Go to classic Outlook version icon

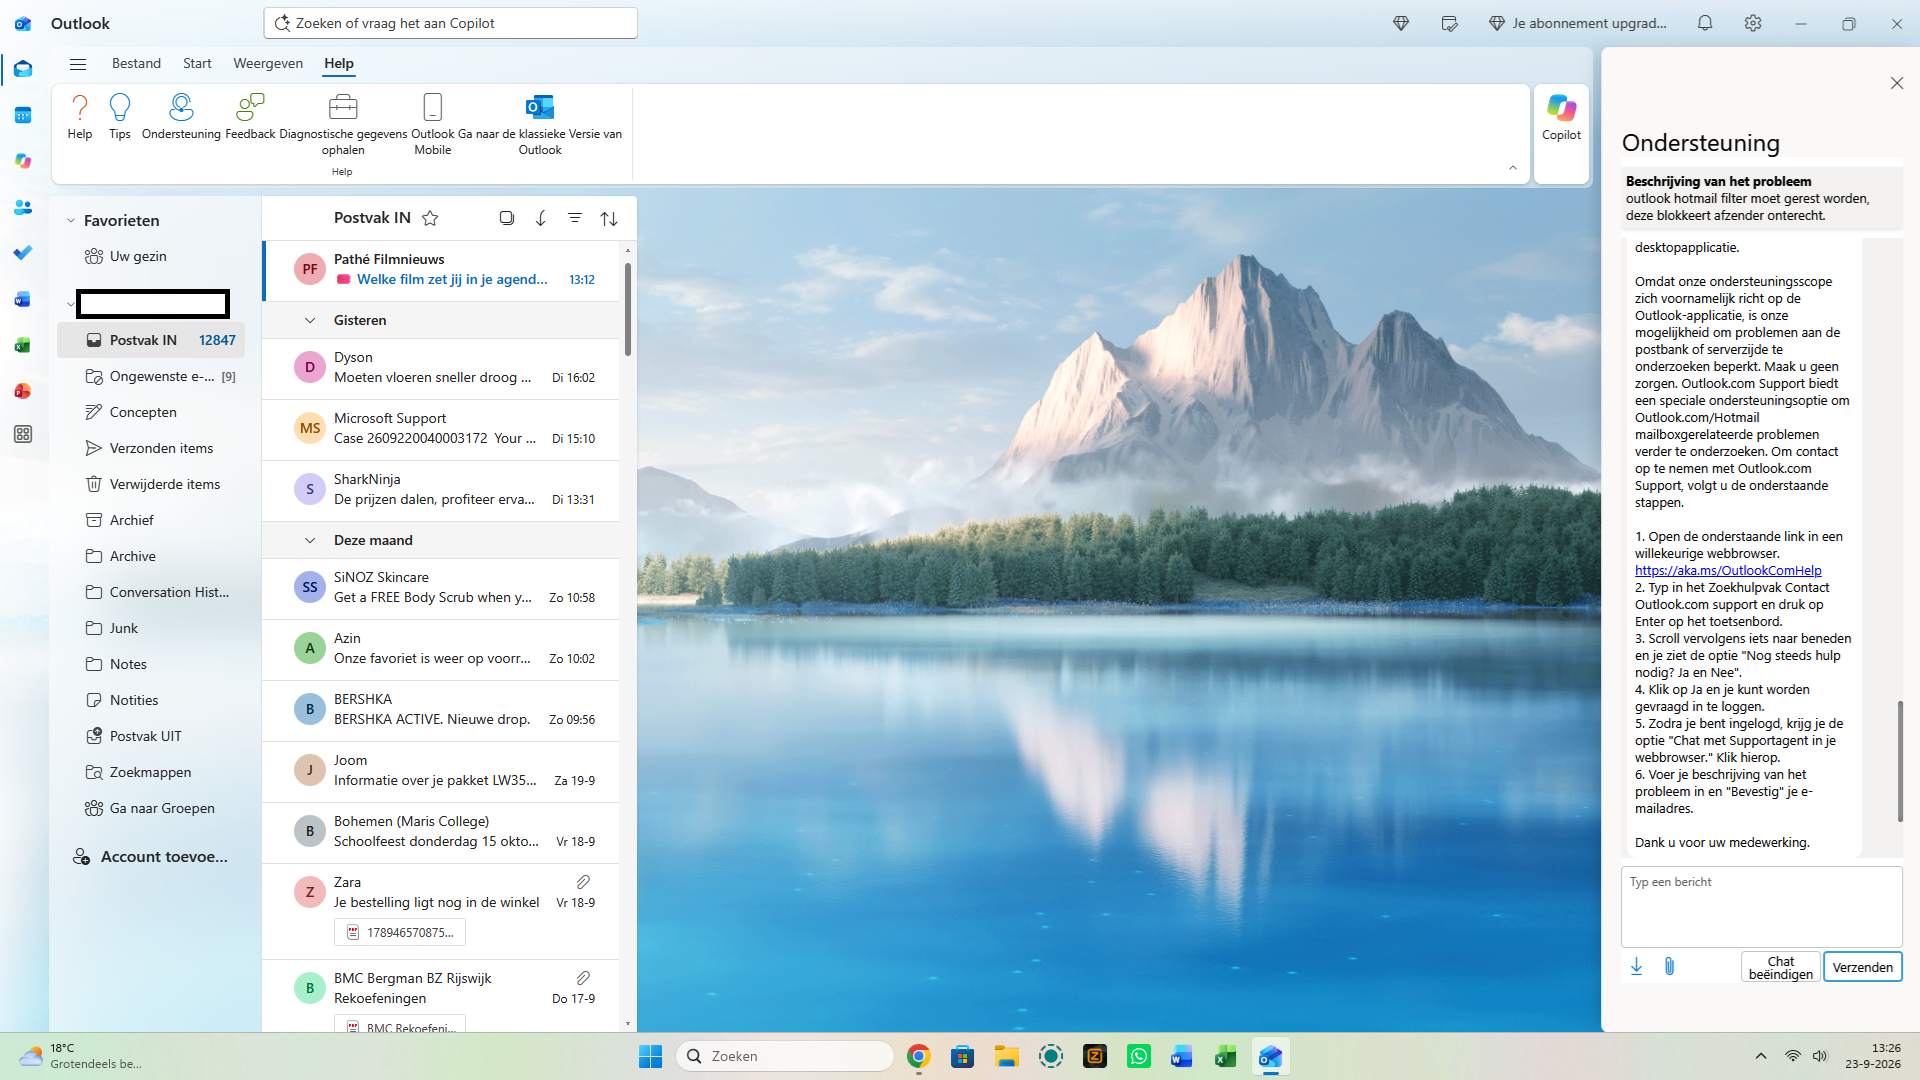click(540, 107)
